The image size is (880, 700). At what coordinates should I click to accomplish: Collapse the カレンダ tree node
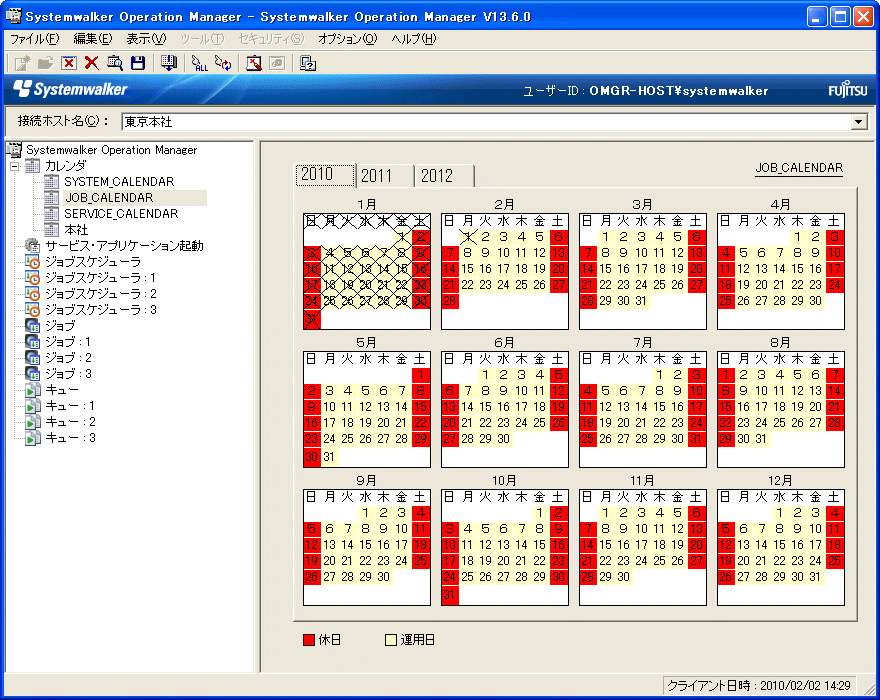pos(15,166)
